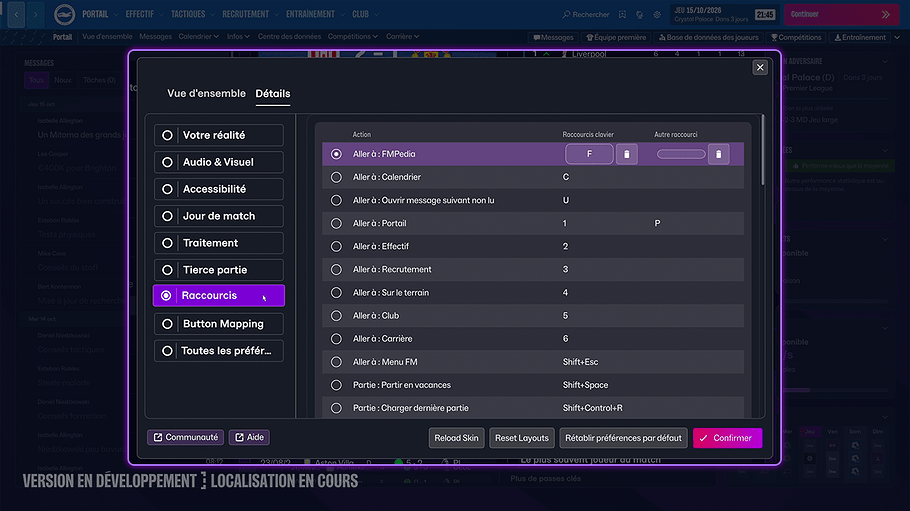
Task: Click the icon between bookmark and settings gear
Action: (x=640, y=15)
